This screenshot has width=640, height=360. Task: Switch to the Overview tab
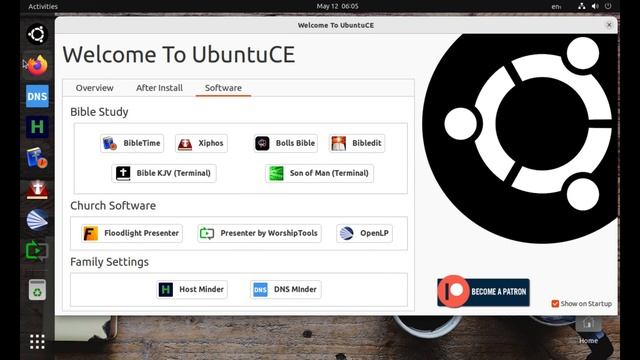click(x=95, y=88)
